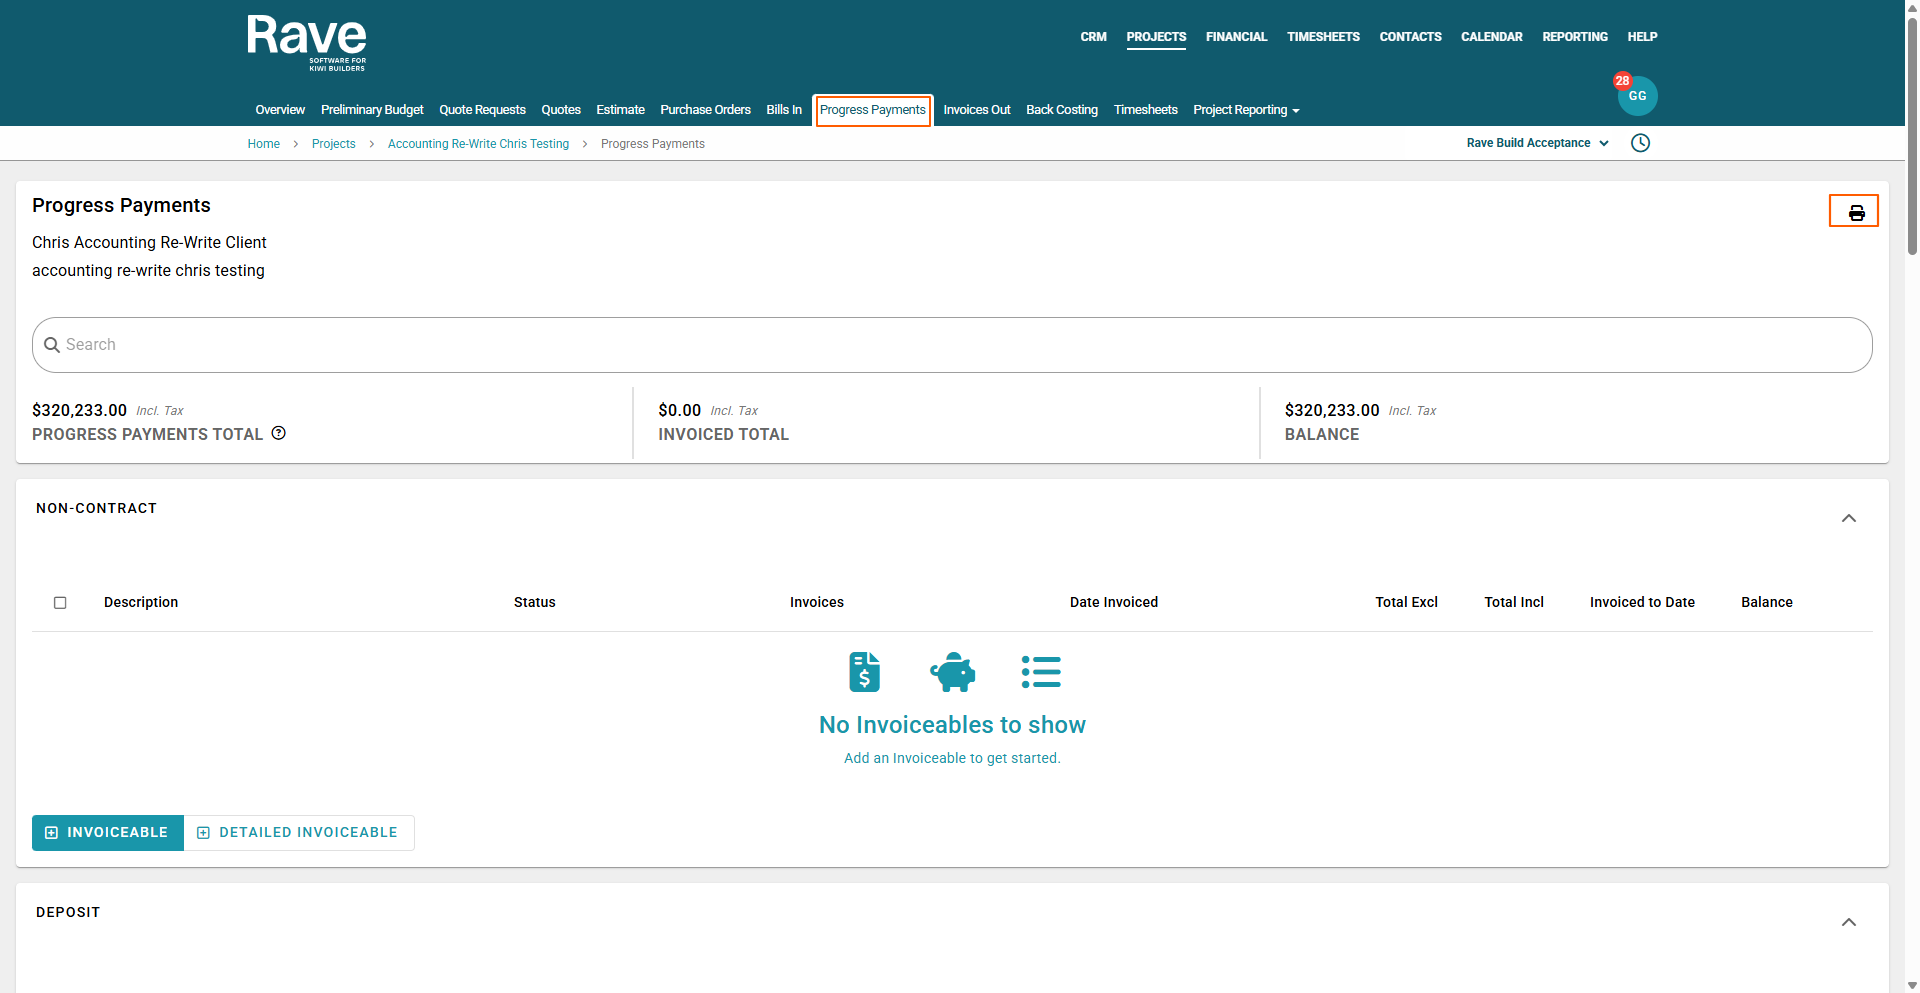Screen dimensions: 1920x993
Task: Click the list icon above No Invoiceables
Action: click(1041, 672)
